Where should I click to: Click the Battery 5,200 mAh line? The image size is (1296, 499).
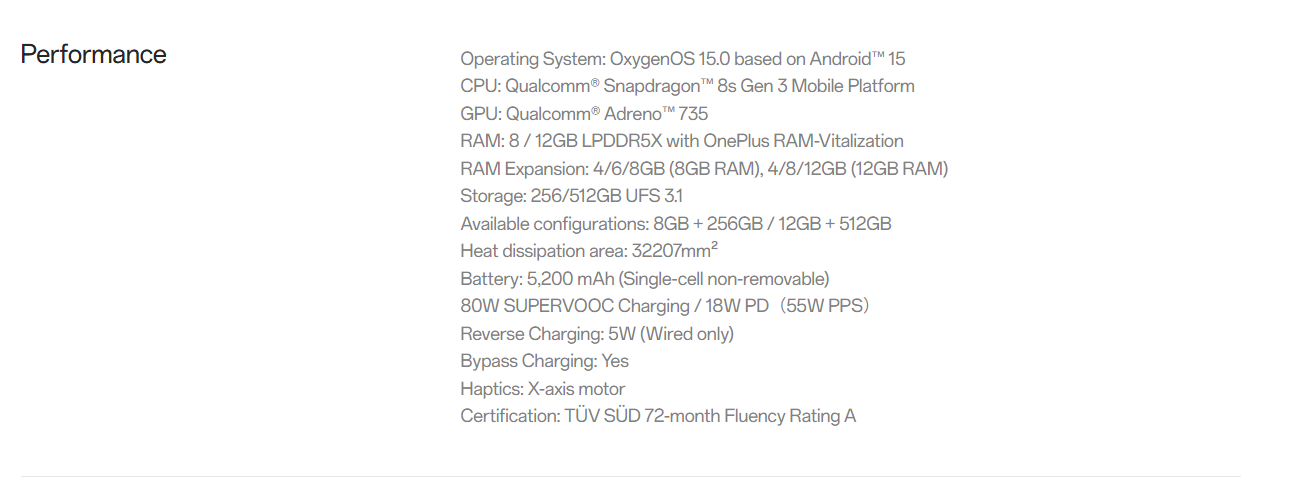click(x=644, y=278)
